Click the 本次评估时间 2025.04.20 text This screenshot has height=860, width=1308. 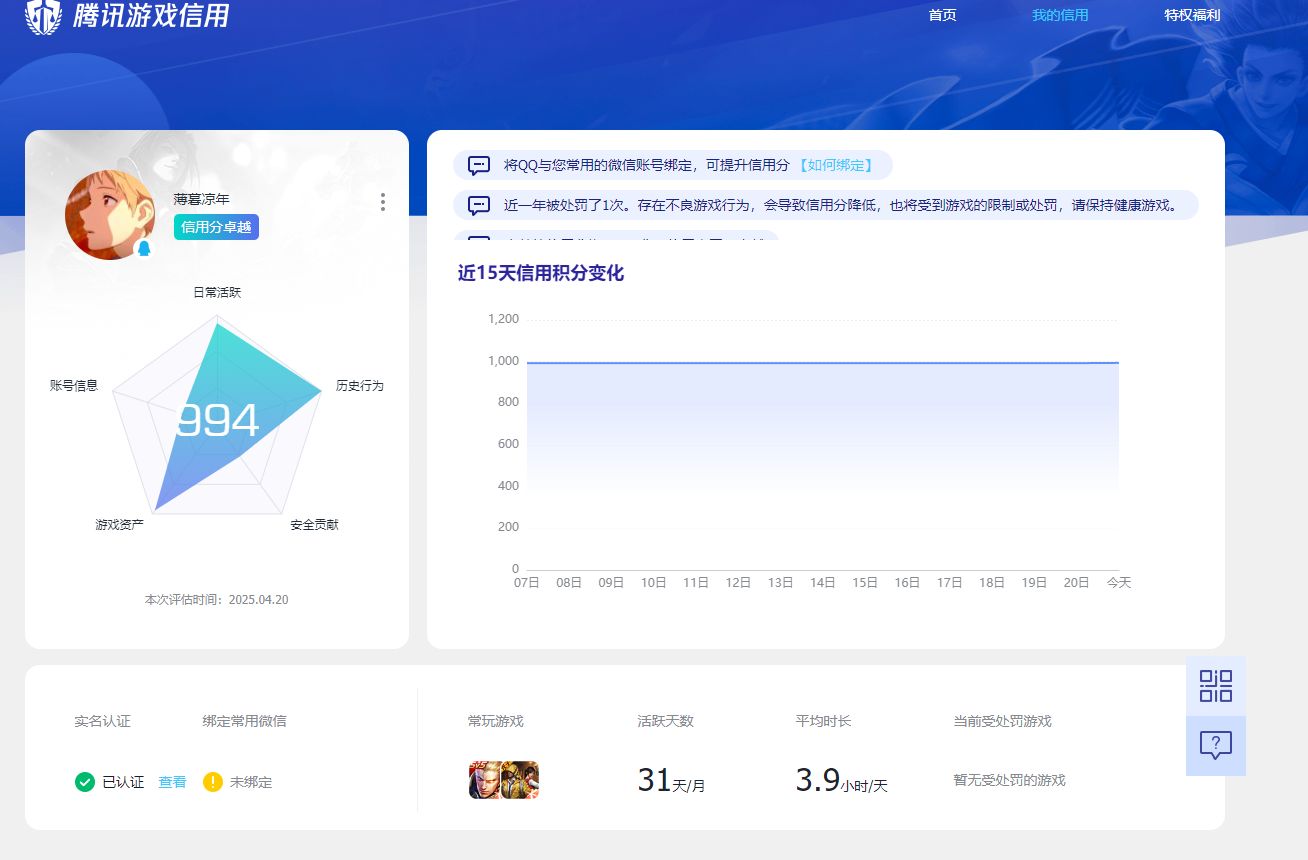[217, 600]
